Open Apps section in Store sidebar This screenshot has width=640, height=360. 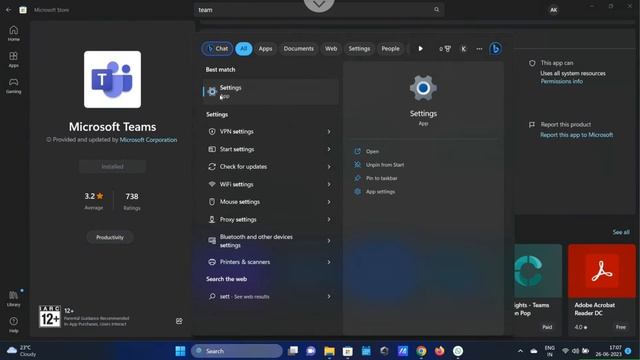[x=13, y=60]
